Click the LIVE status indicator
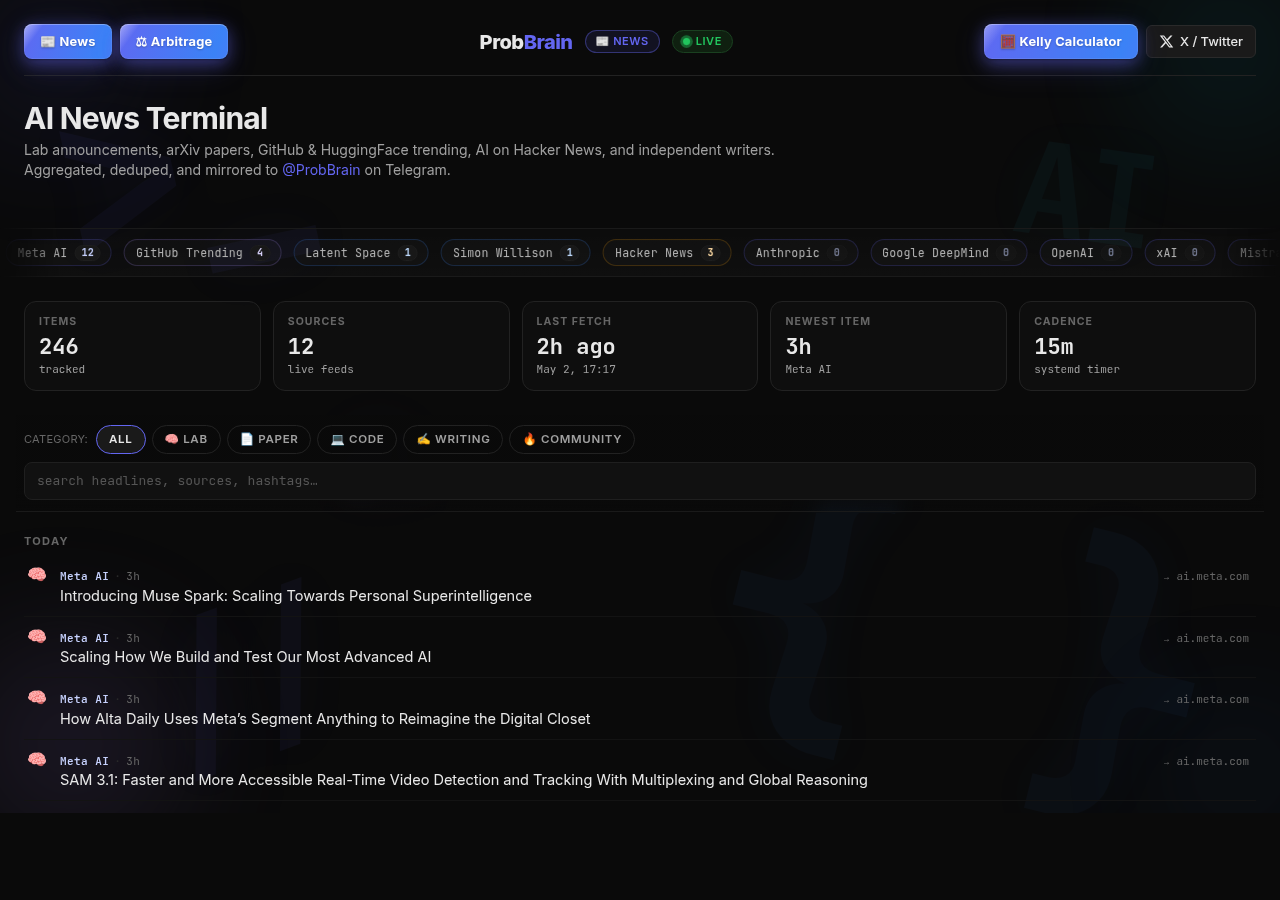 [702, 41]
